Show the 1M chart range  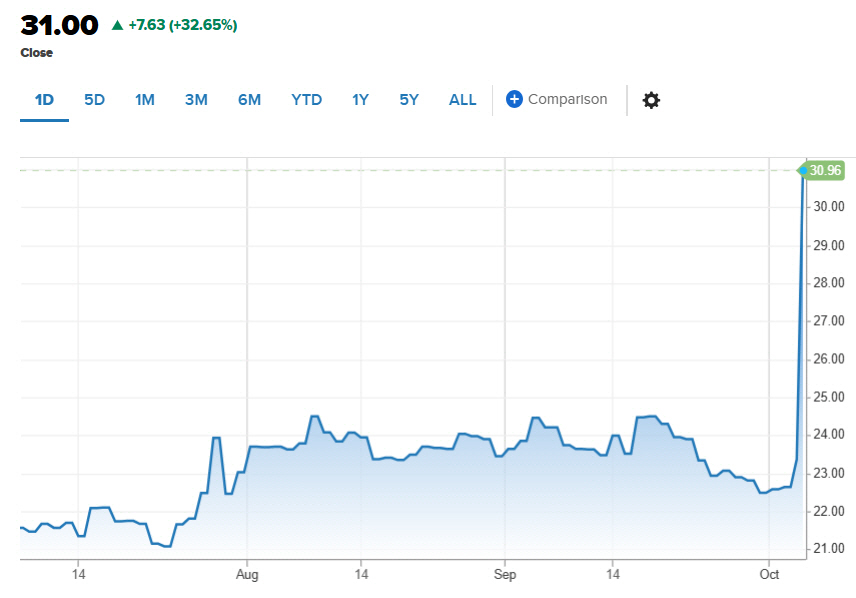coord(145,100)
